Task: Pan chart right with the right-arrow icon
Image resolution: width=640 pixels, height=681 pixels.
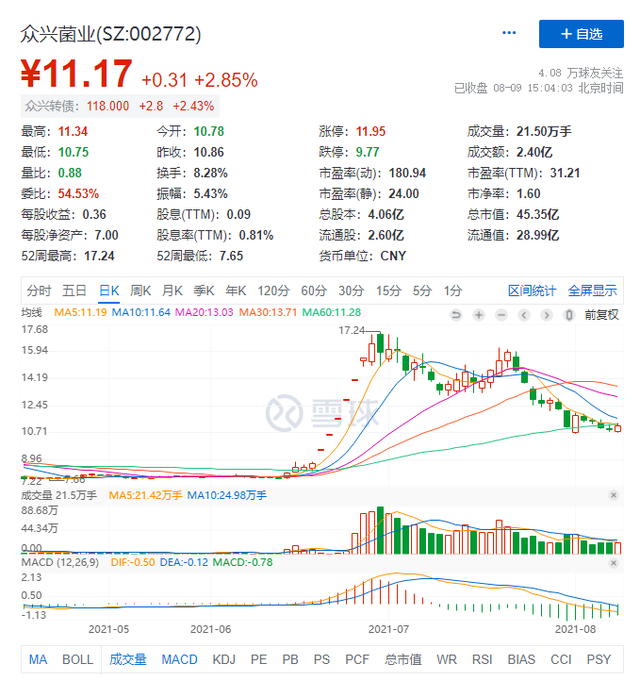Action: pyautogui.click(x=546, y=315)
